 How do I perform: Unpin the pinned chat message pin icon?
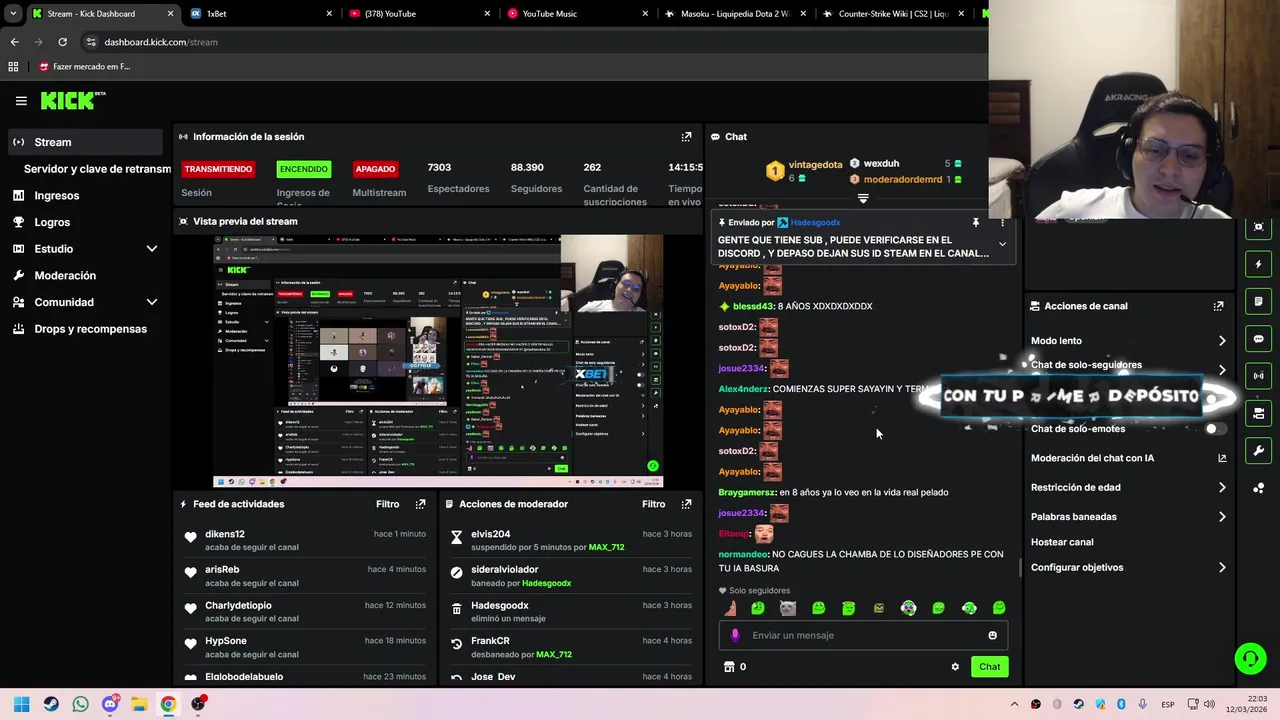coord(975,223)
